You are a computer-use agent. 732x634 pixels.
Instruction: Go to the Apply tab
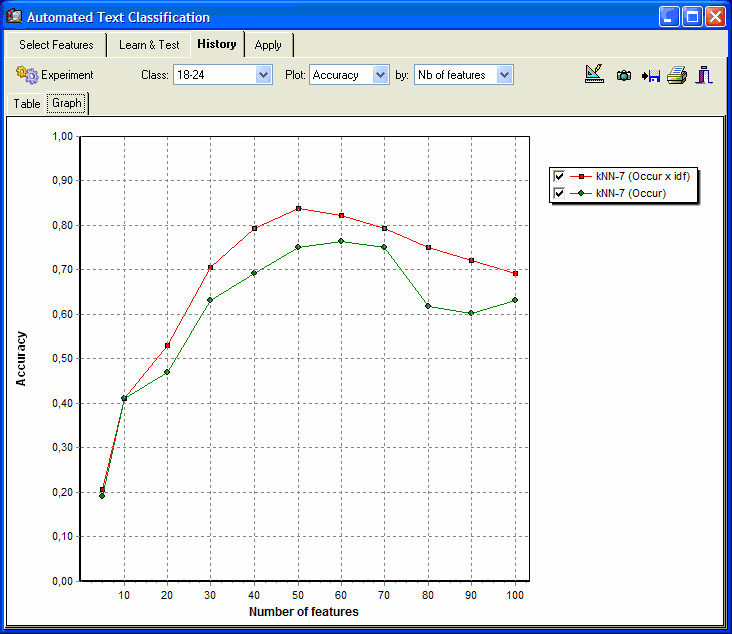click(268, 45)
